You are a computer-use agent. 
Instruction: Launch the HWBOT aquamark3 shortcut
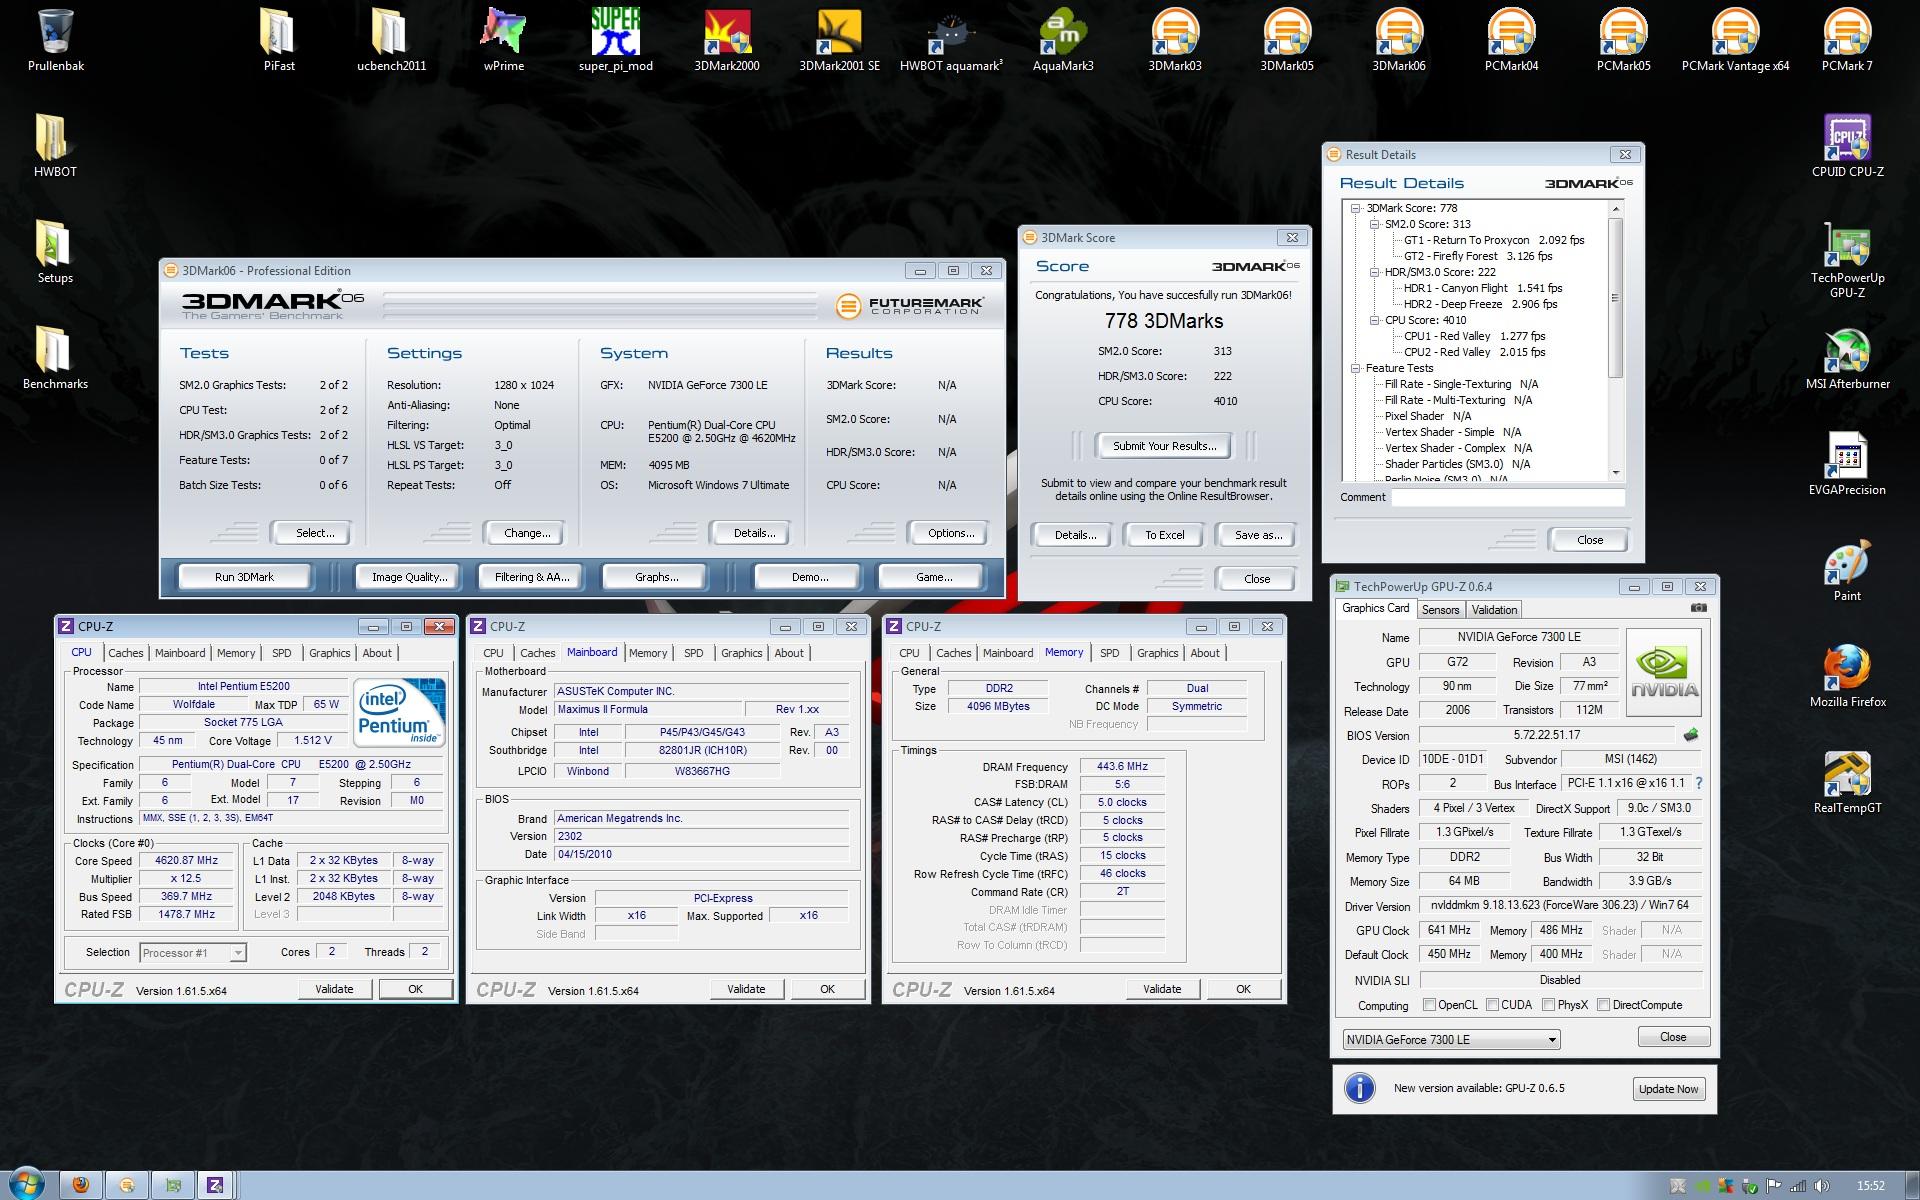click(951, 40)
